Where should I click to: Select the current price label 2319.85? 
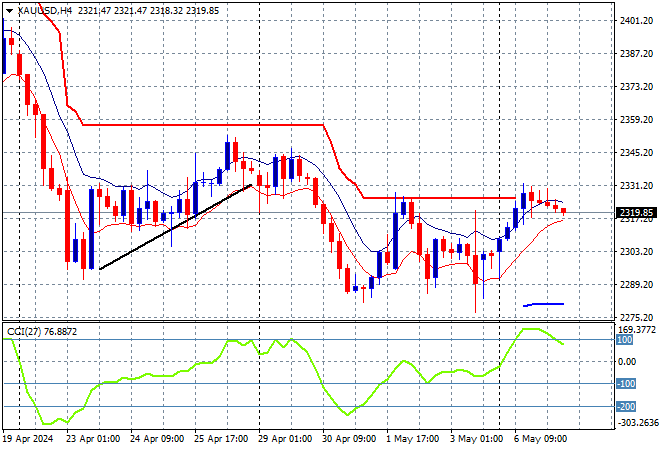636,213
